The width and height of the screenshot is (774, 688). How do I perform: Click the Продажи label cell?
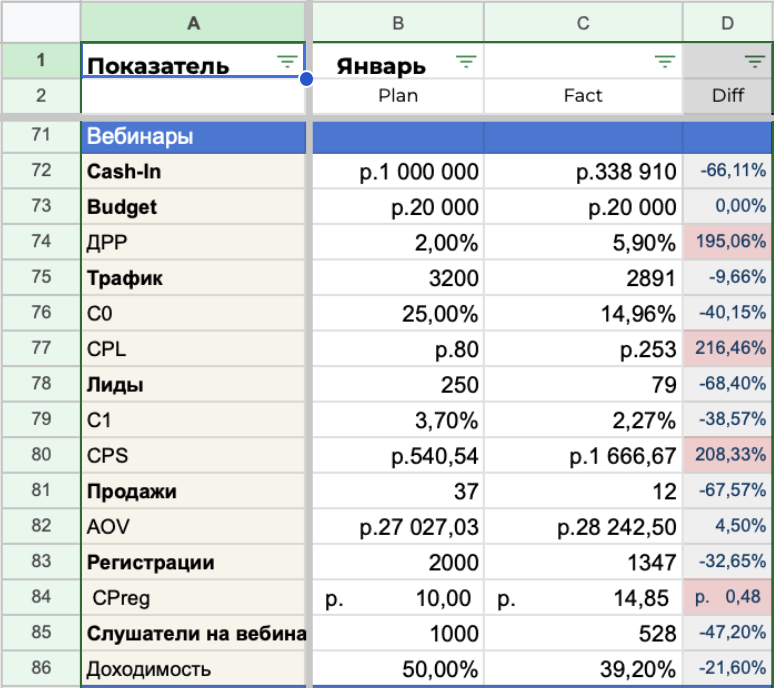(193, 491)
